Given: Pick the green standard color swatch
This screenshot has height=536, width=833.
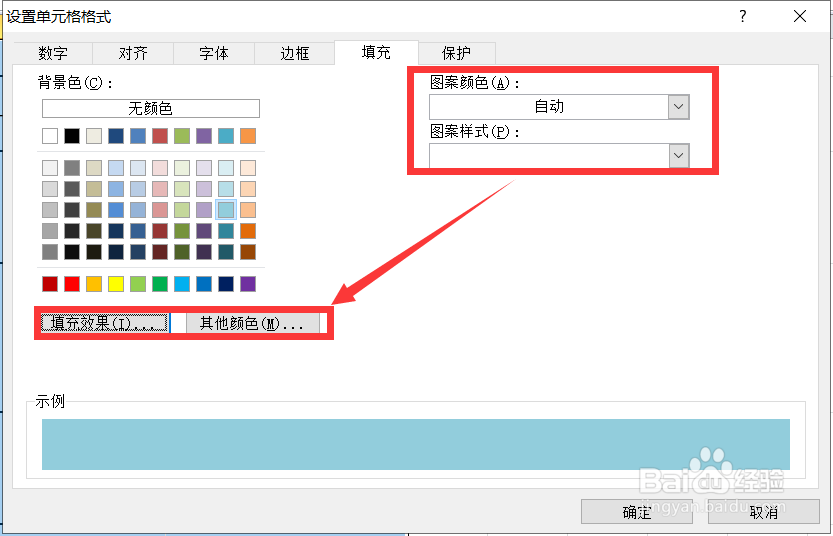Looking at the screenshot, I should pyautogui.click(x=160, y=284).
